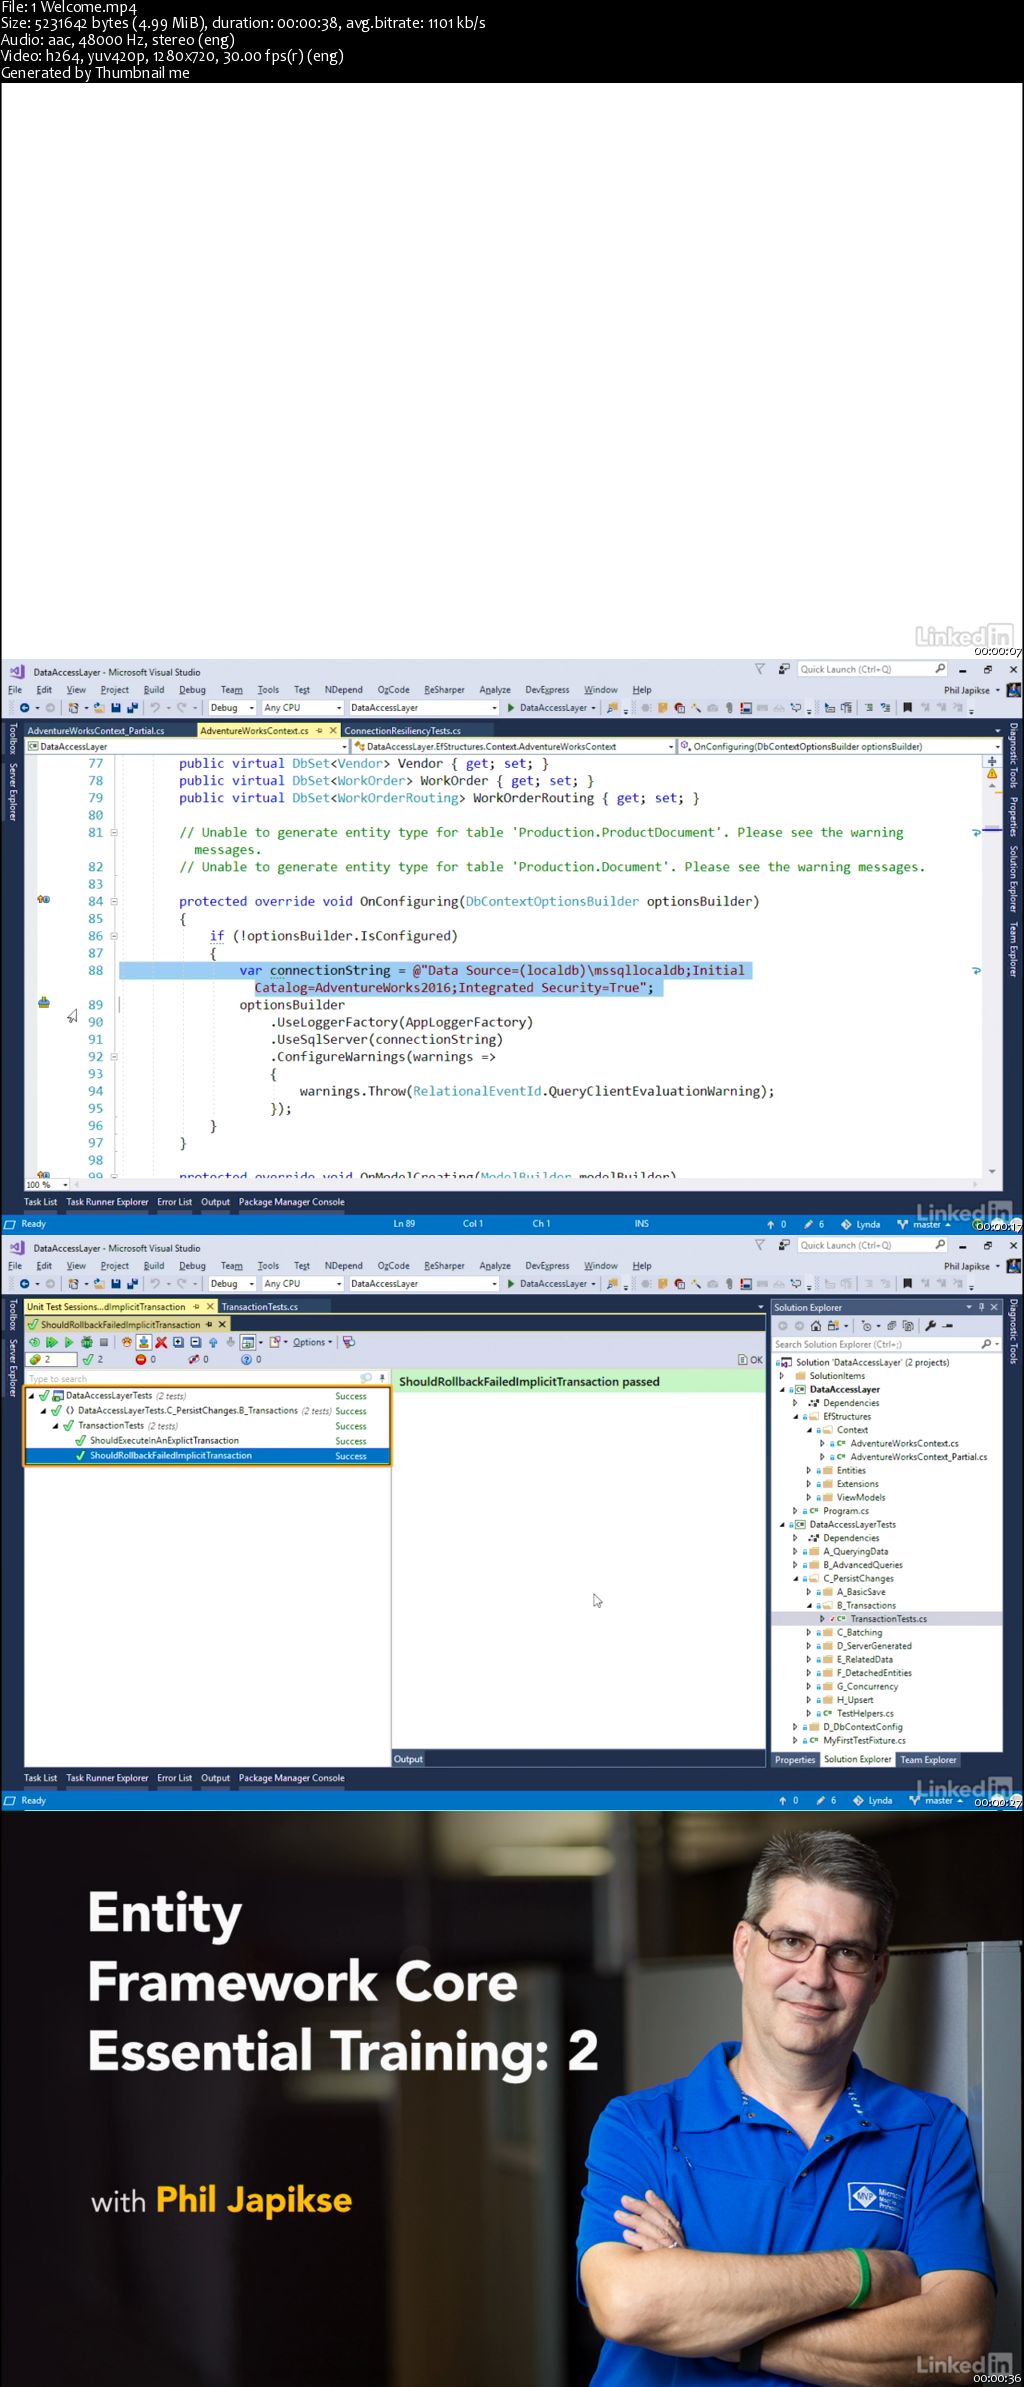Click the Navigate Backward arrow in code editor window toolbar
This screenshot has width=1024, height=2387.
pyautogui.click(x=24, y=707)
